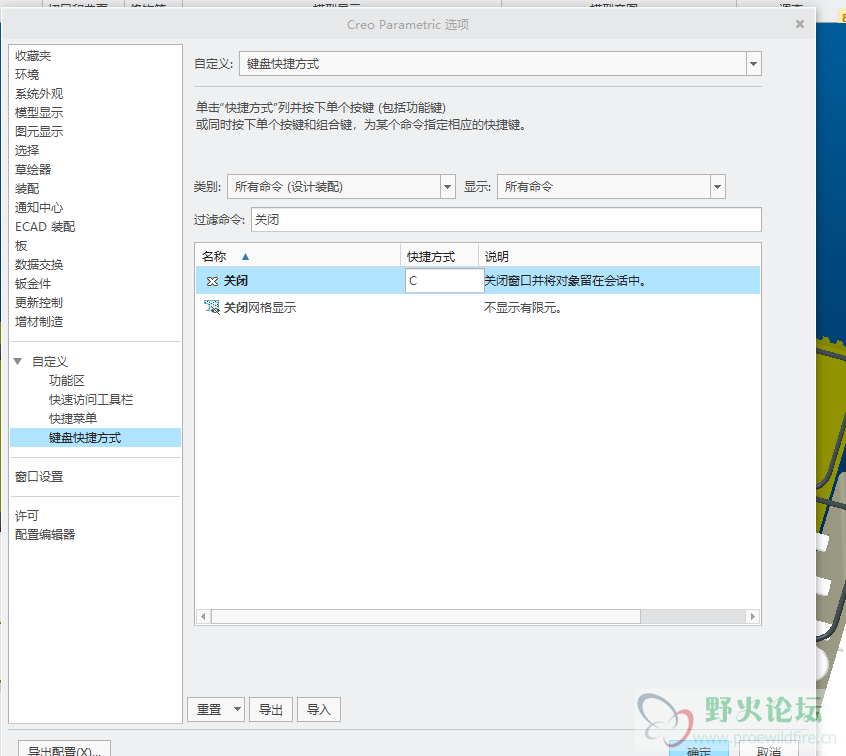
Task: Click the 导出配置 button
Action: click(64, 750)
